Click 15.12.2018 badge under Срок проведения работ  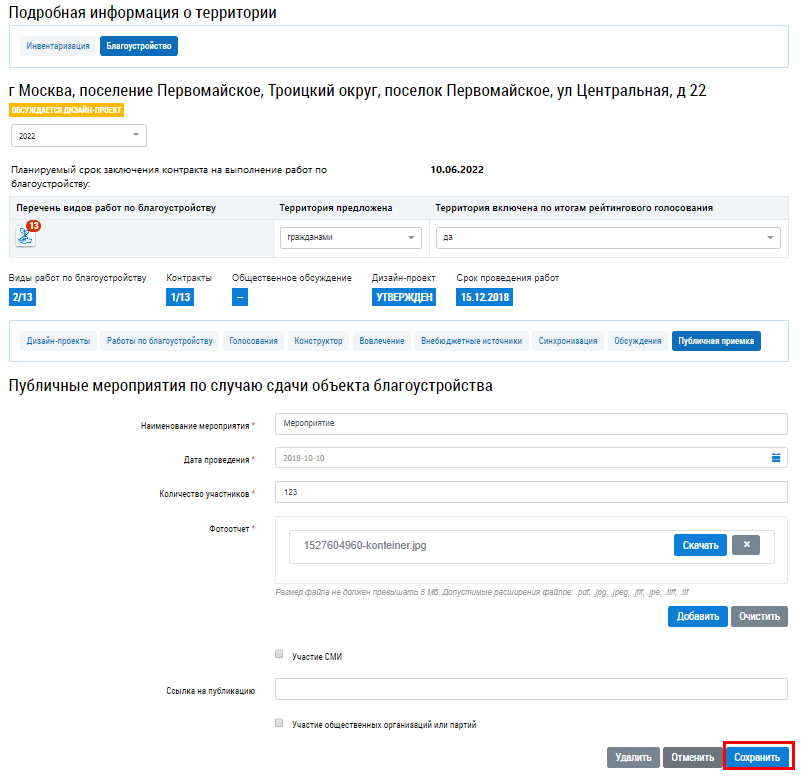[484, 297]
